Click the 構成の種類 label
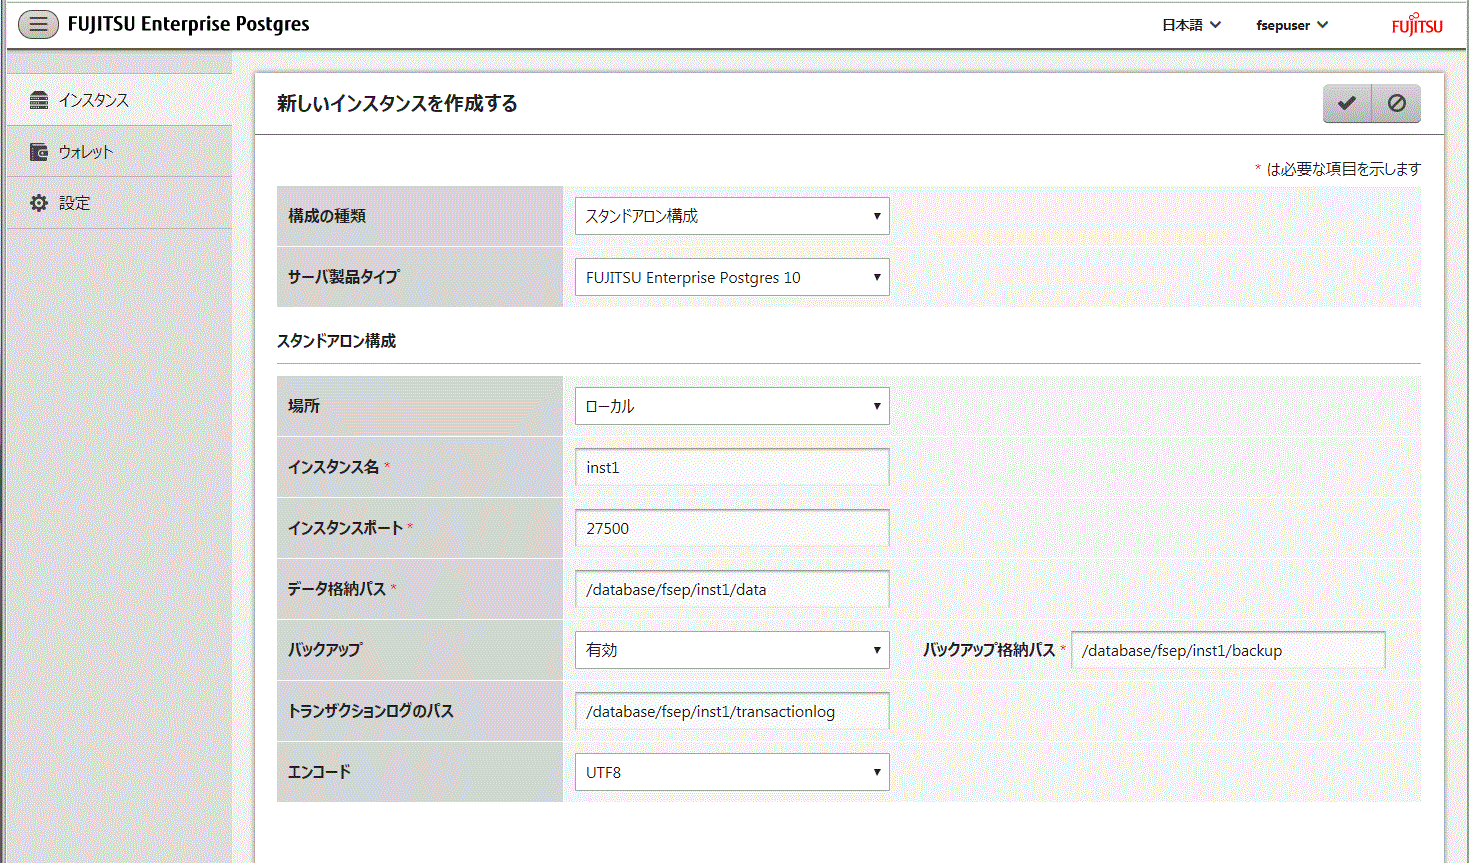 pyautogui.click(x=327, y=216)
